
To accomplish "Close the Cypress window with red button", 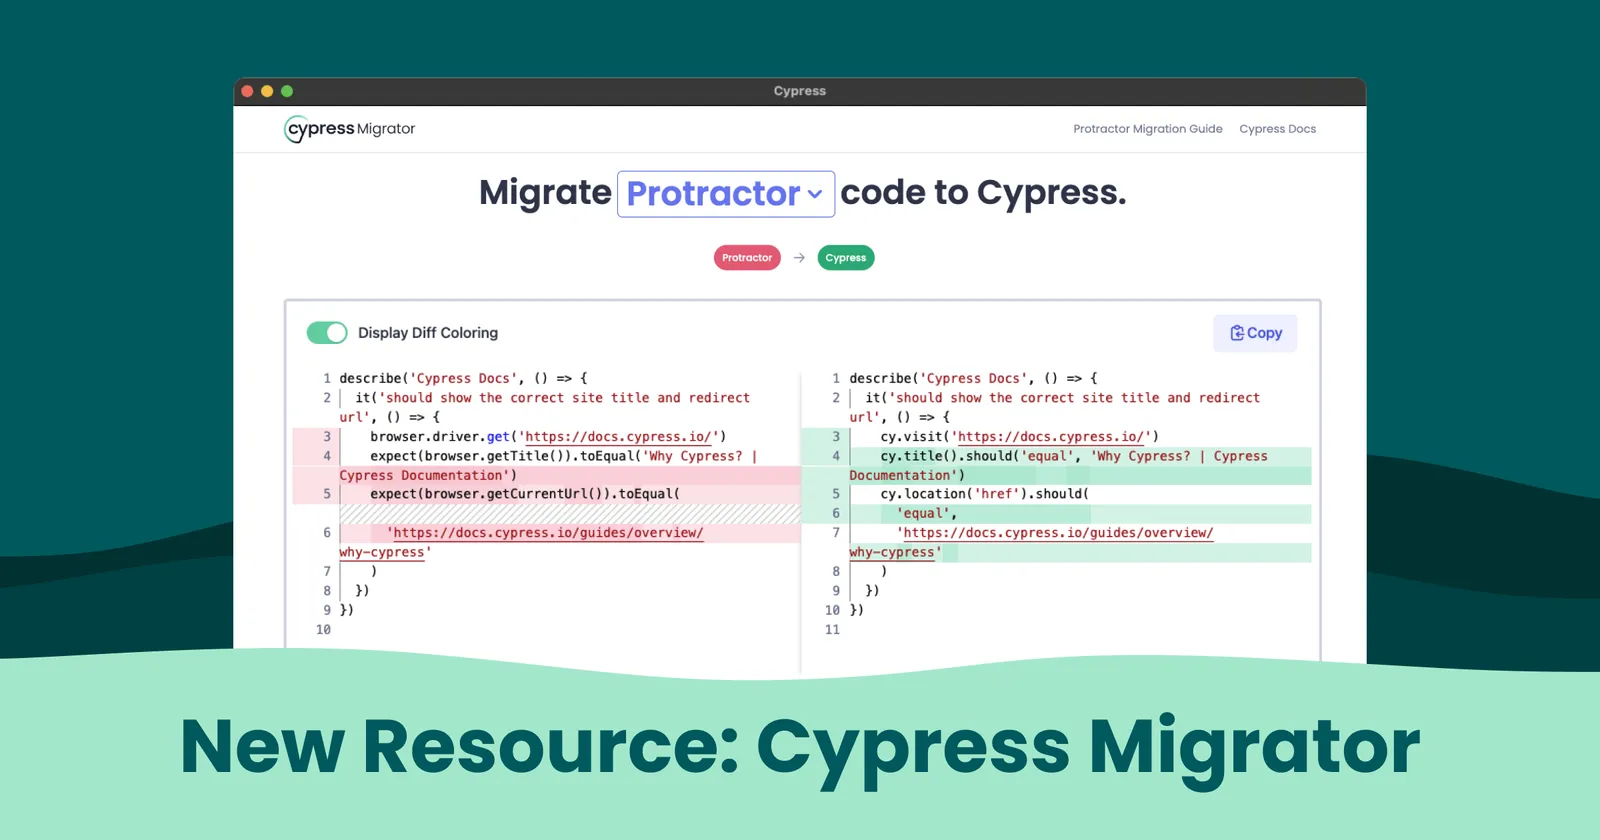I will [247, 91].
